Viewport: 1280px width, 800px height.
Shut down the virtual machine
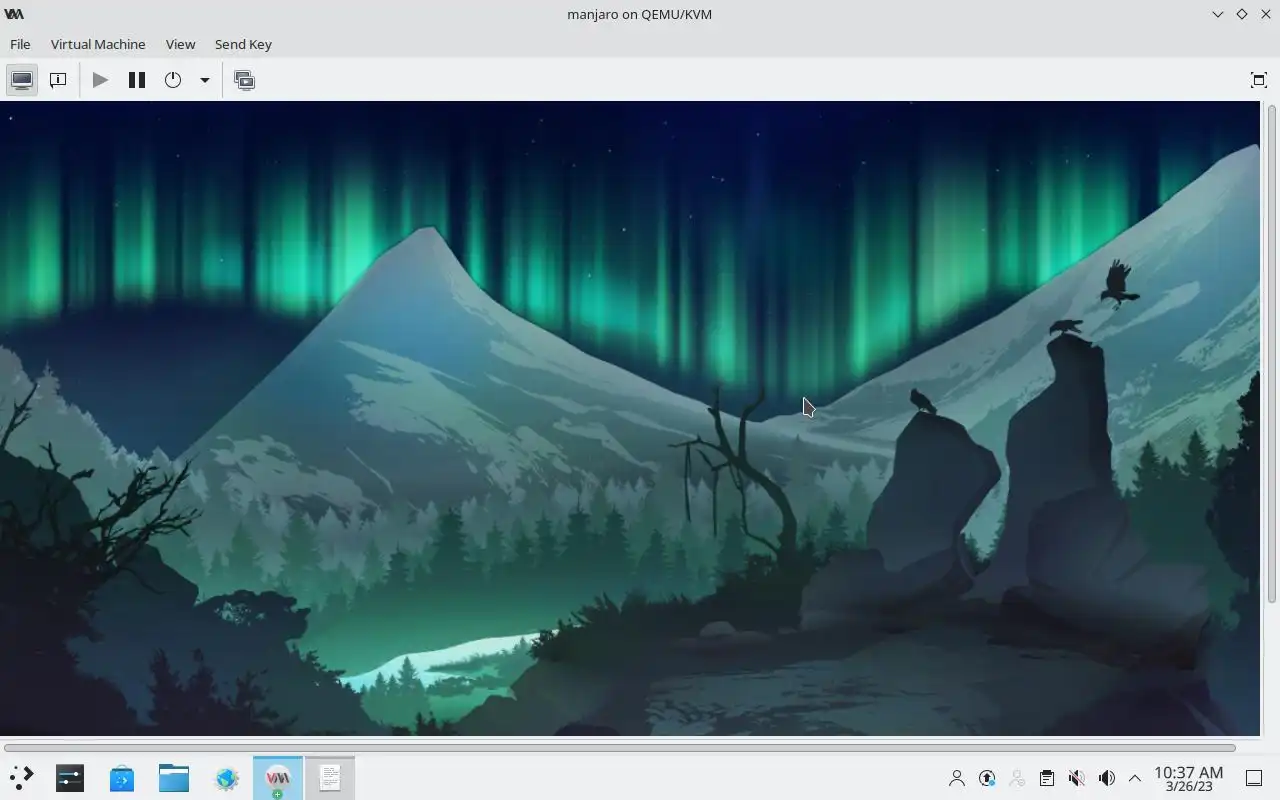173,80
